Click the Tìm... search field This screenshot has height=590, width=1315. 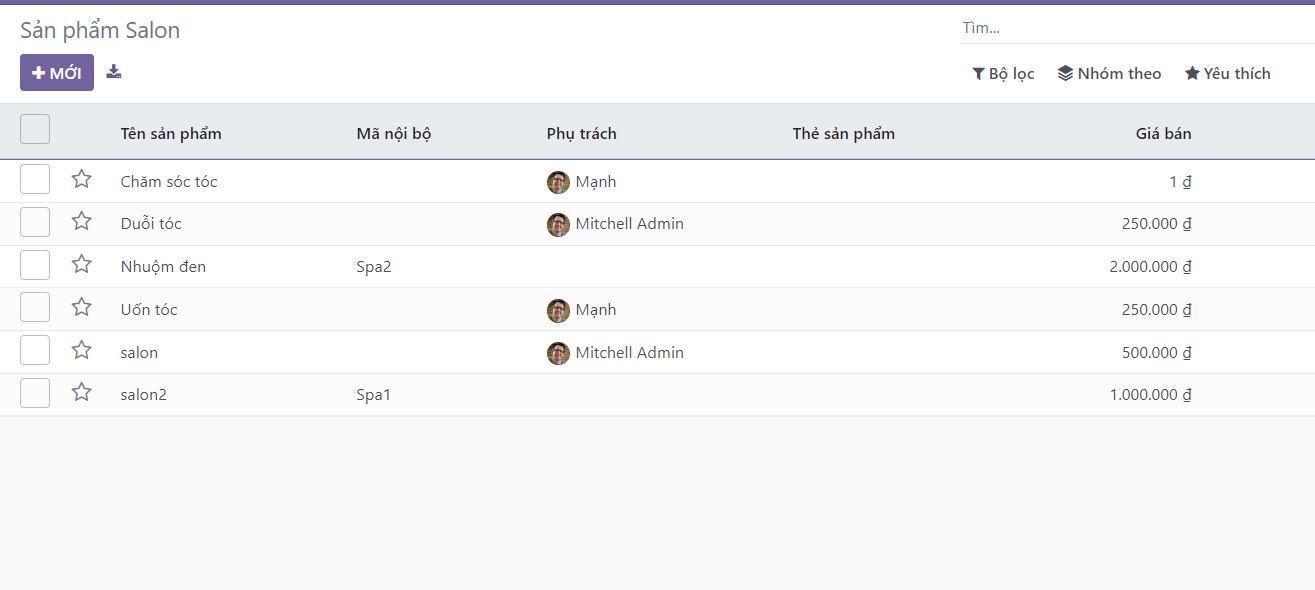coord(1135,28)
